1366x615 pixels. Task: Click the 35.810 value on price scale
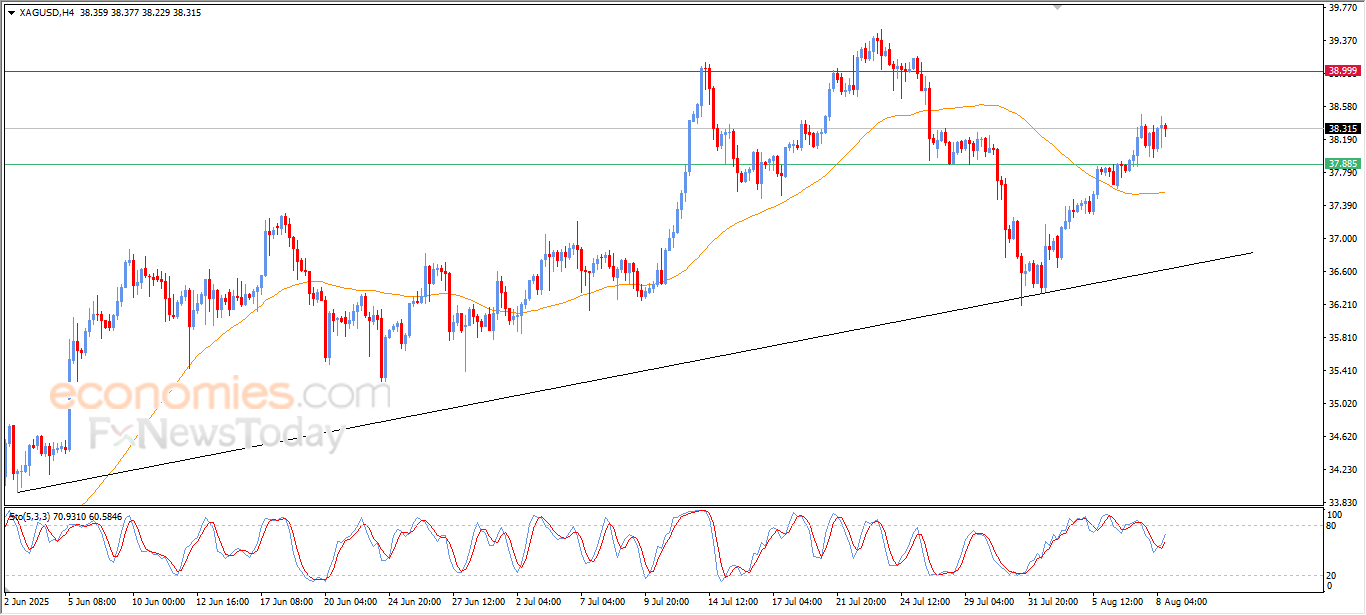tap(1342, 337)
